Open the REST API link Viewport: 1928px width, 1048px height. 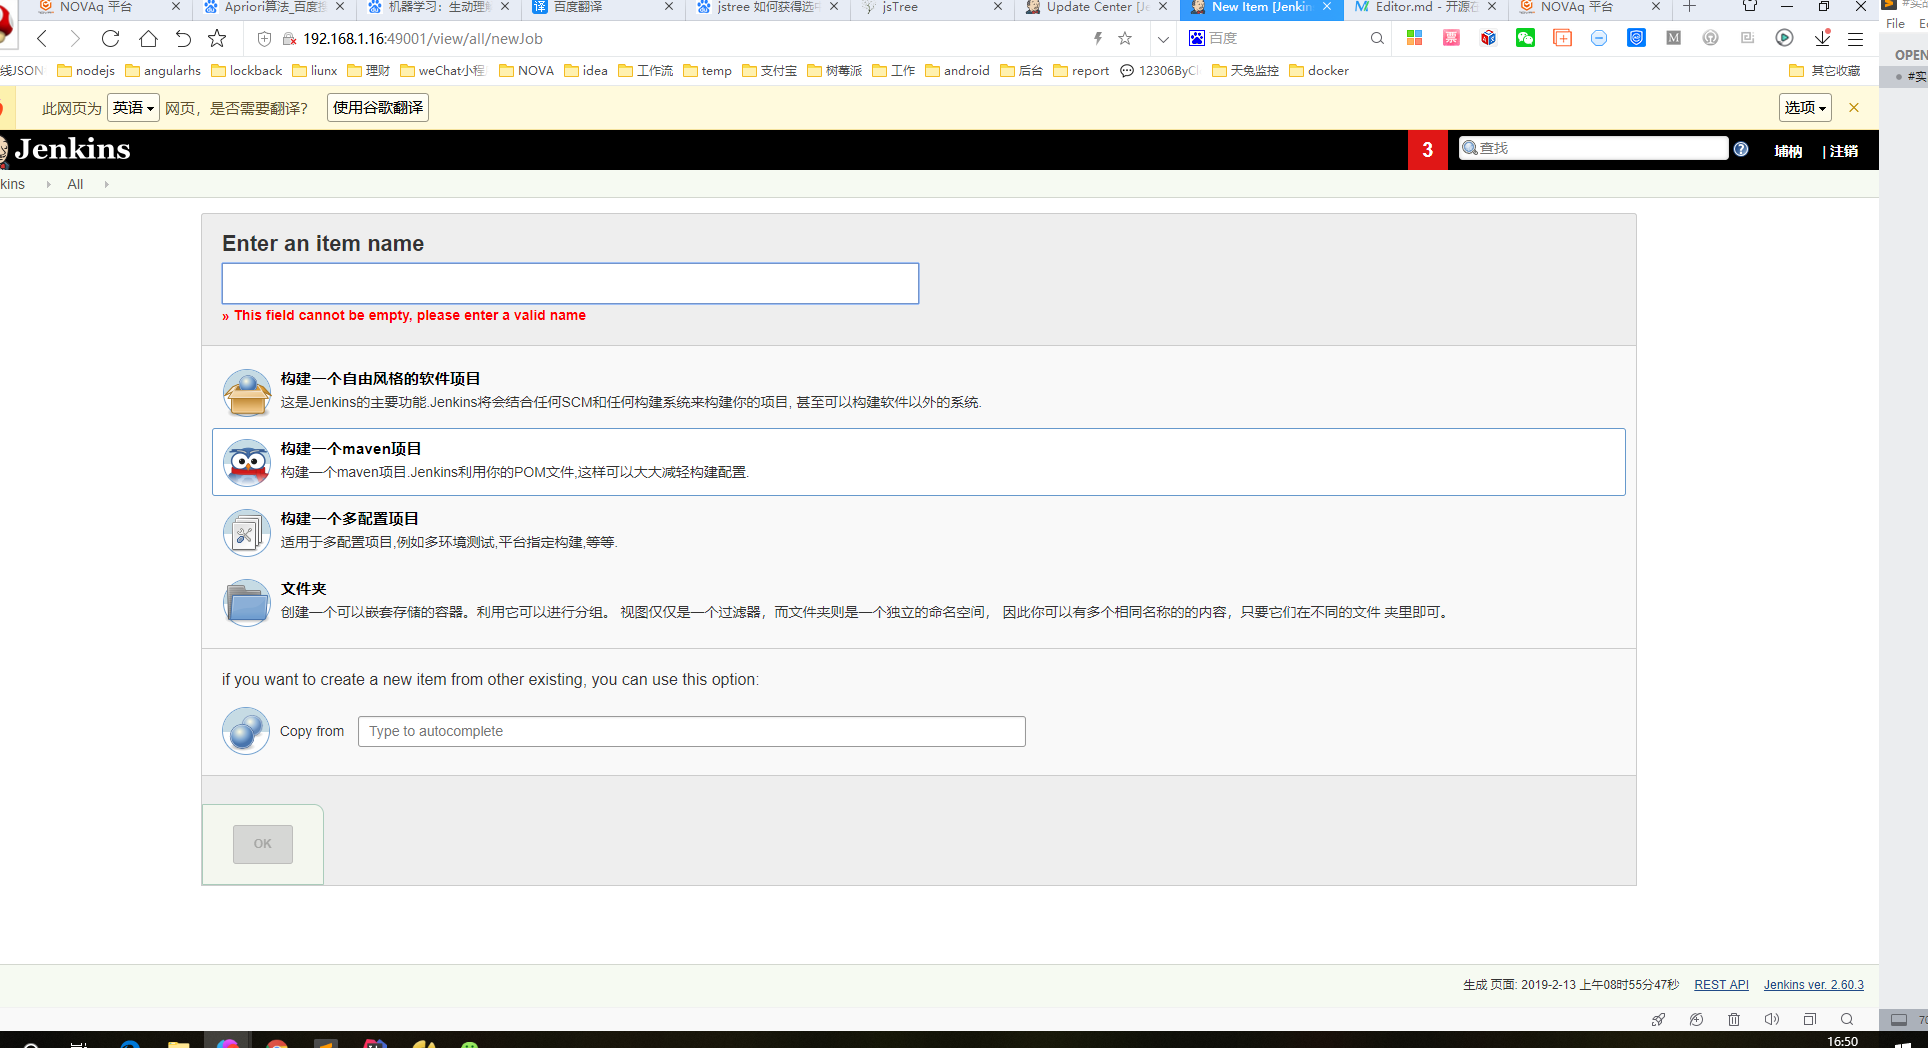point(1721,985)
